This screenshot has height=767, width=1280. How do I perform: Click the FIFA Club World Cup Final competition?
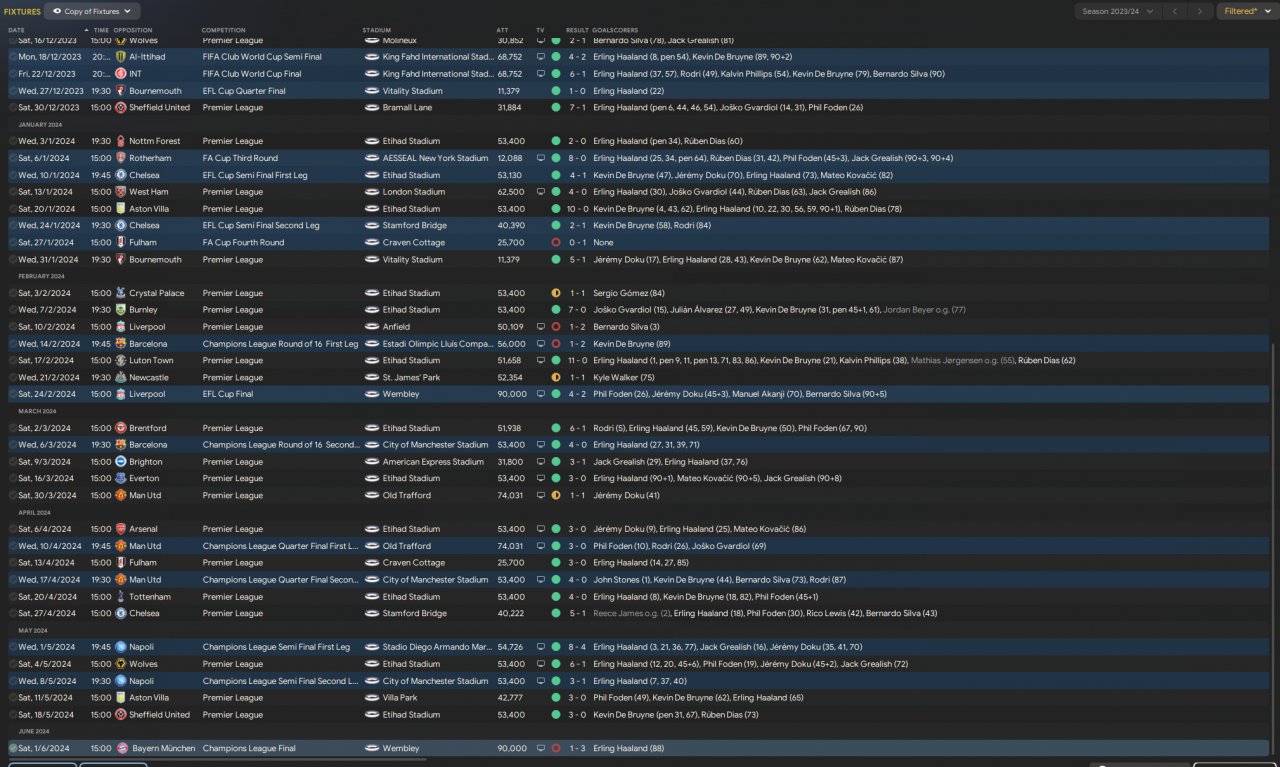click(x=252, y=74)
